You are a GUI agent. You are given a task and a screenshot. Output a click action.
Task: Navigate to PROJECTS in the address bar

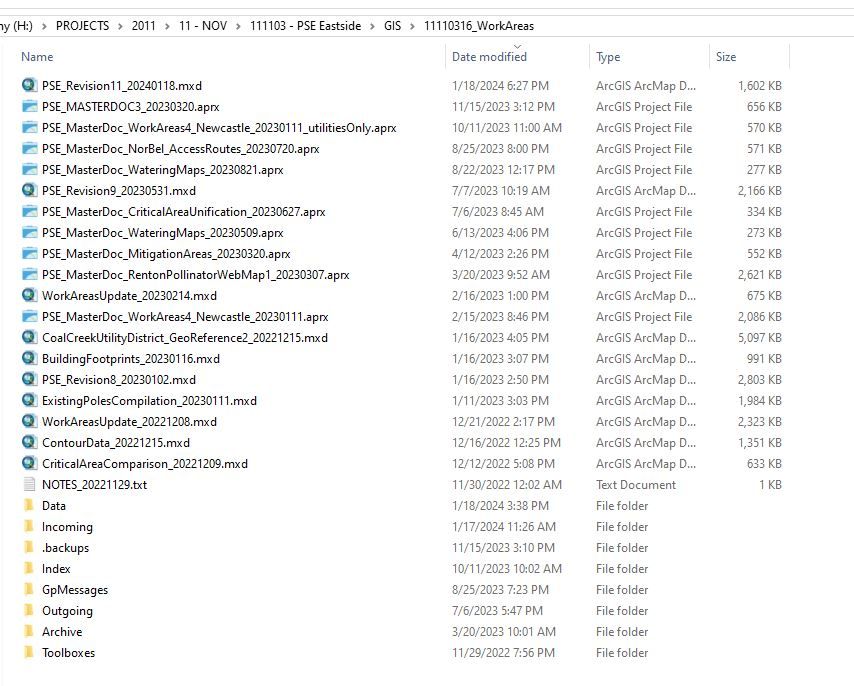[82, 26]
